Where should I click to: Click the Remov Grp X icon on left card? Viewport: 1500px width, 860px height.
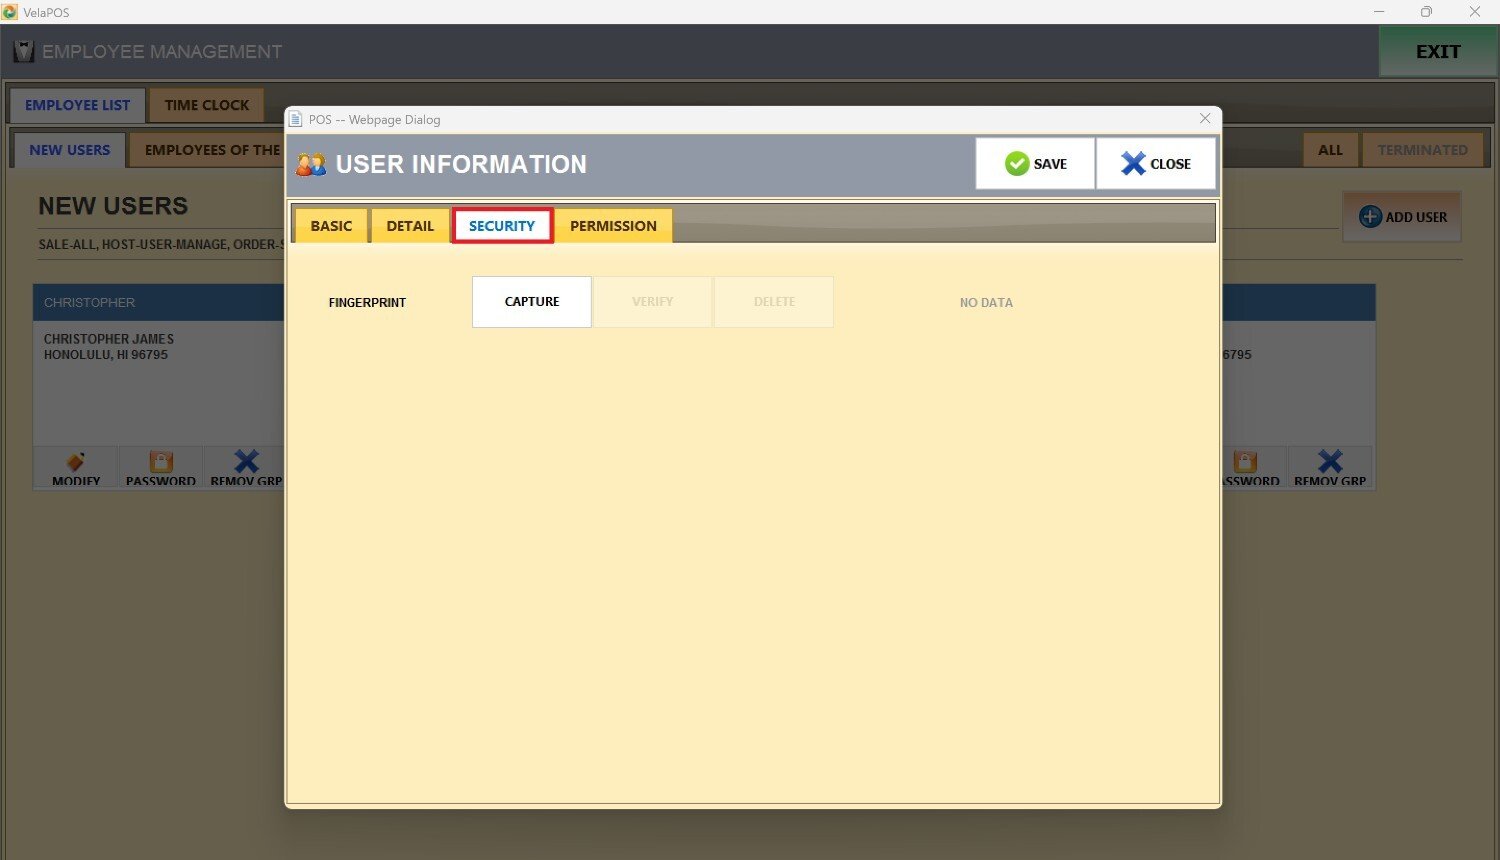pyautogui.click(x=246, y=462)
